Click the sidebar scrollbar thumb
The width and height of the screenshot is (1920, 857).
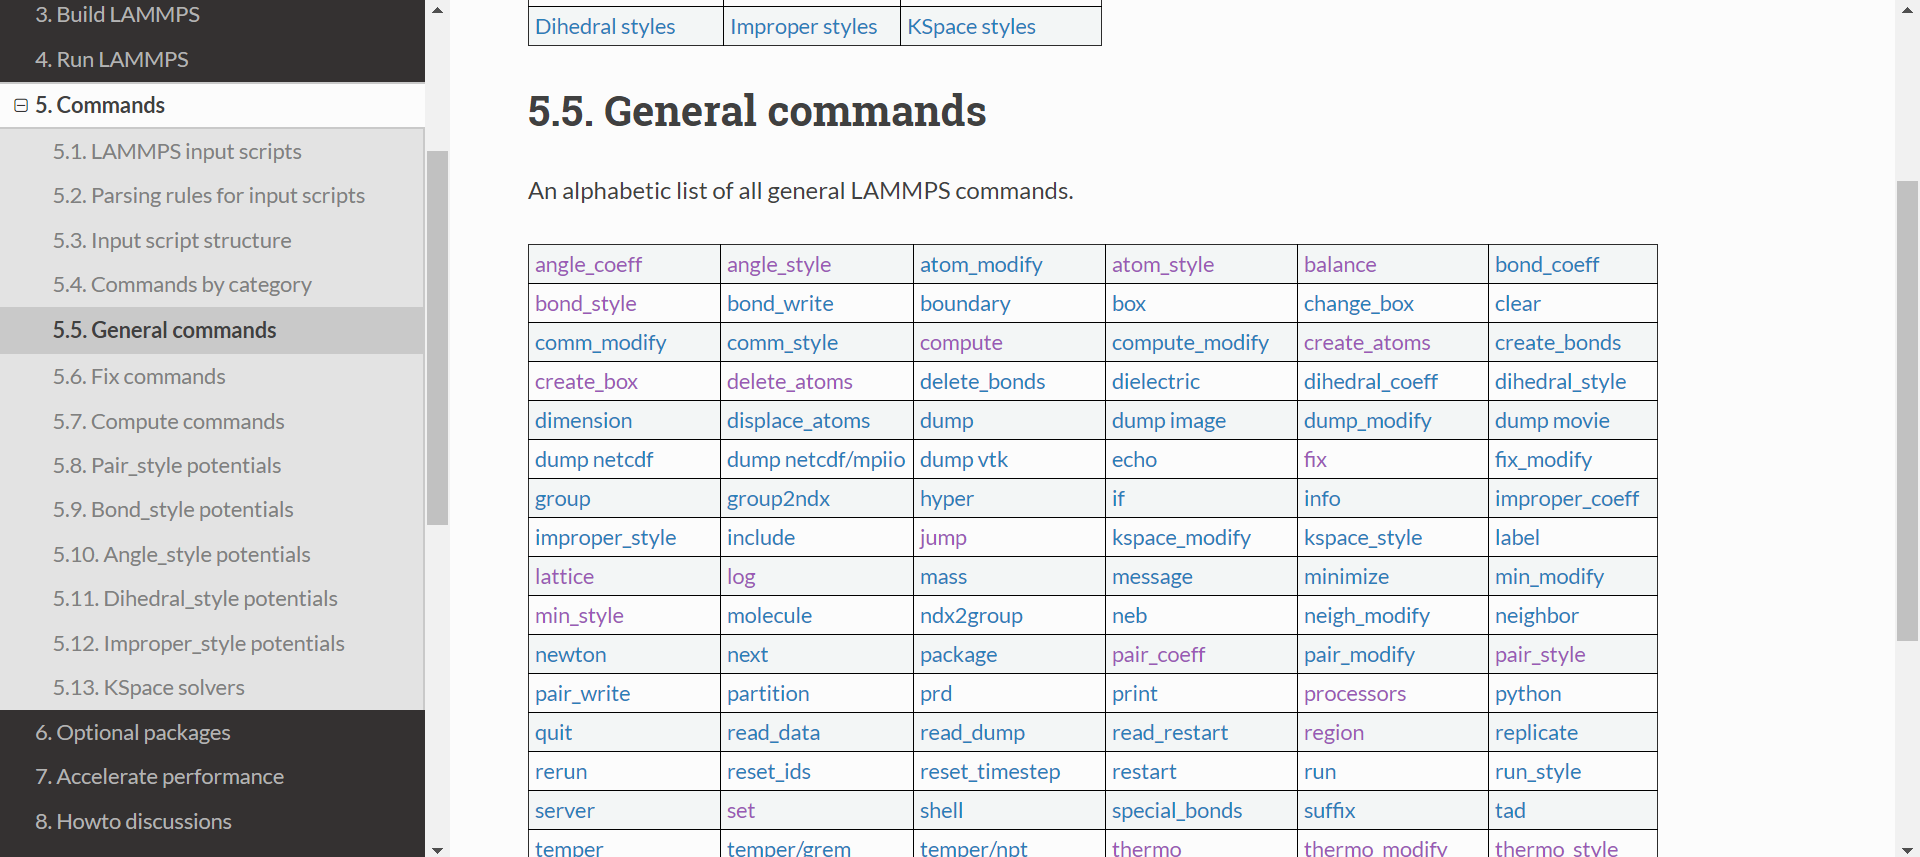coord(437,337)
